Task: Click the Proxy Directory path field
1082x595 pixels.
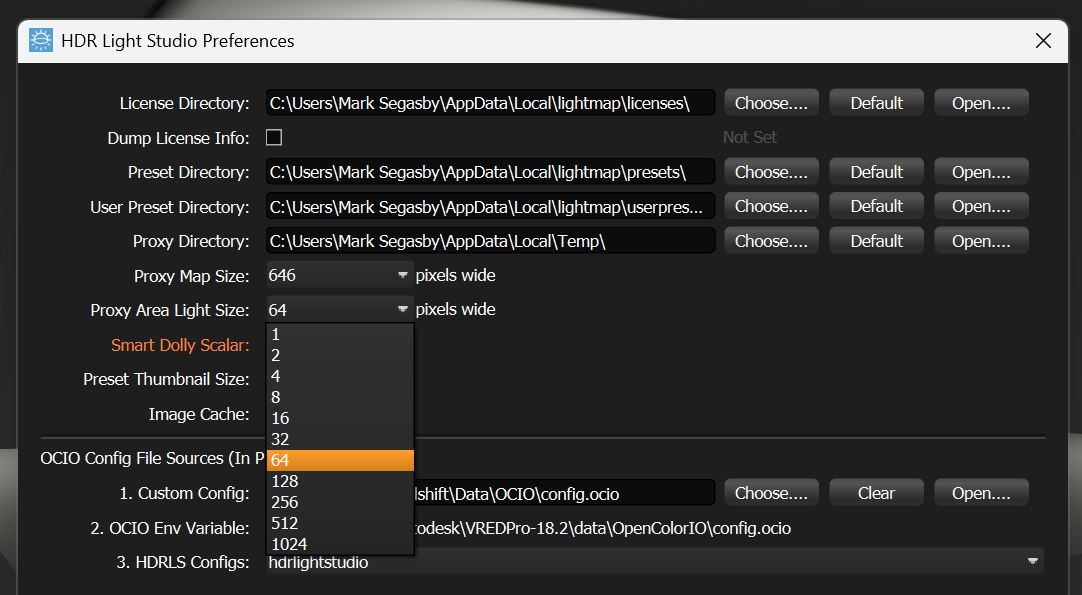Action: pos(490,240)
